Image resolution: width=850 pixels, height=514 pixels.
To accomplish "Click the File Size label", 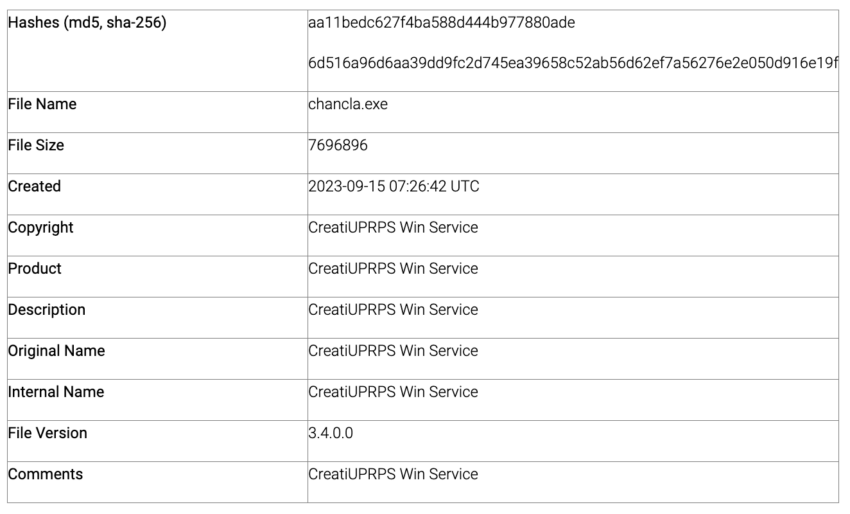I will 36,145.
